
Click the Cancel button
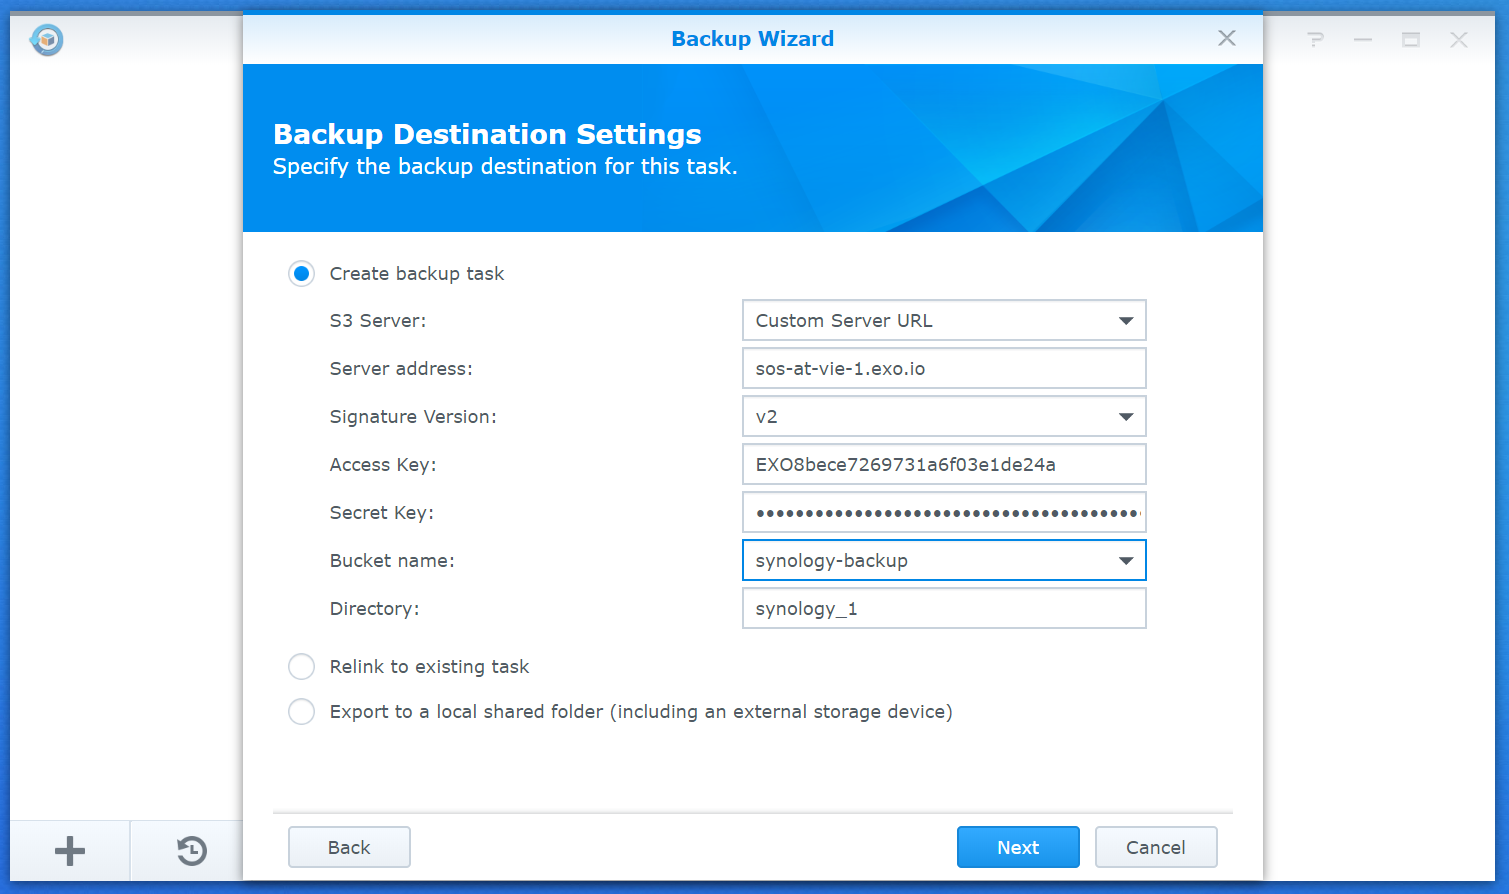(1155, 847)
